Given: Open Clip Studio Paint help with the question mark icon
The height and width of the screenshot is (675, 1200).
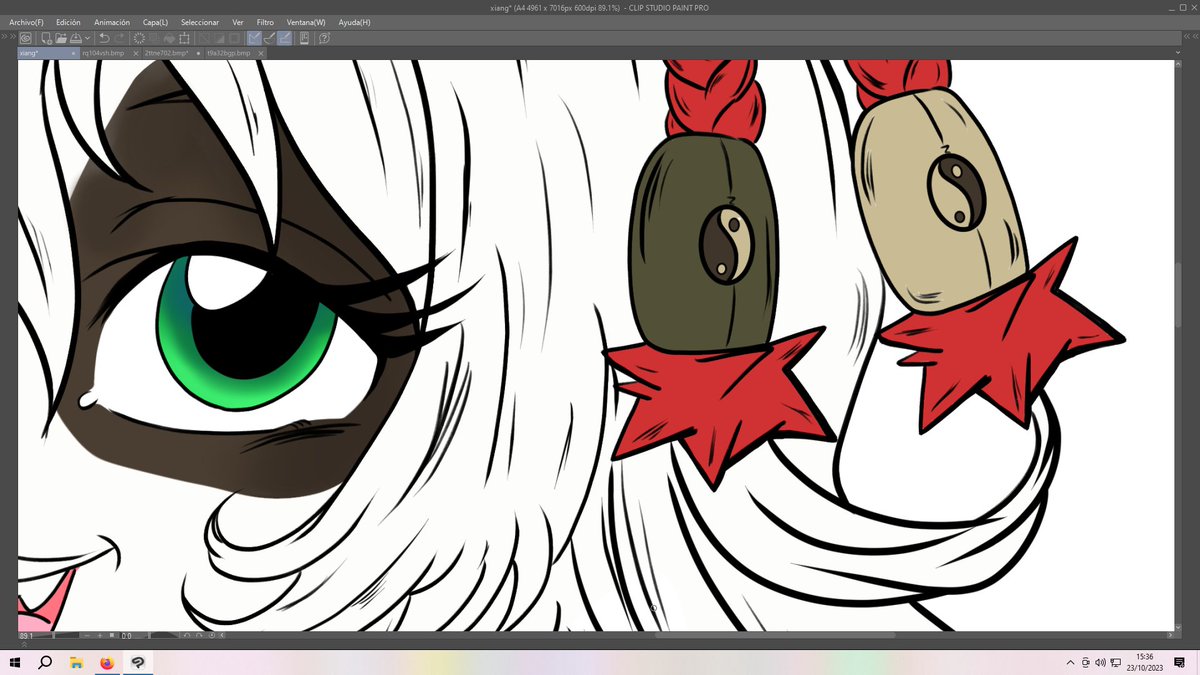Looking at the screenshot, I should coord(322,38).
